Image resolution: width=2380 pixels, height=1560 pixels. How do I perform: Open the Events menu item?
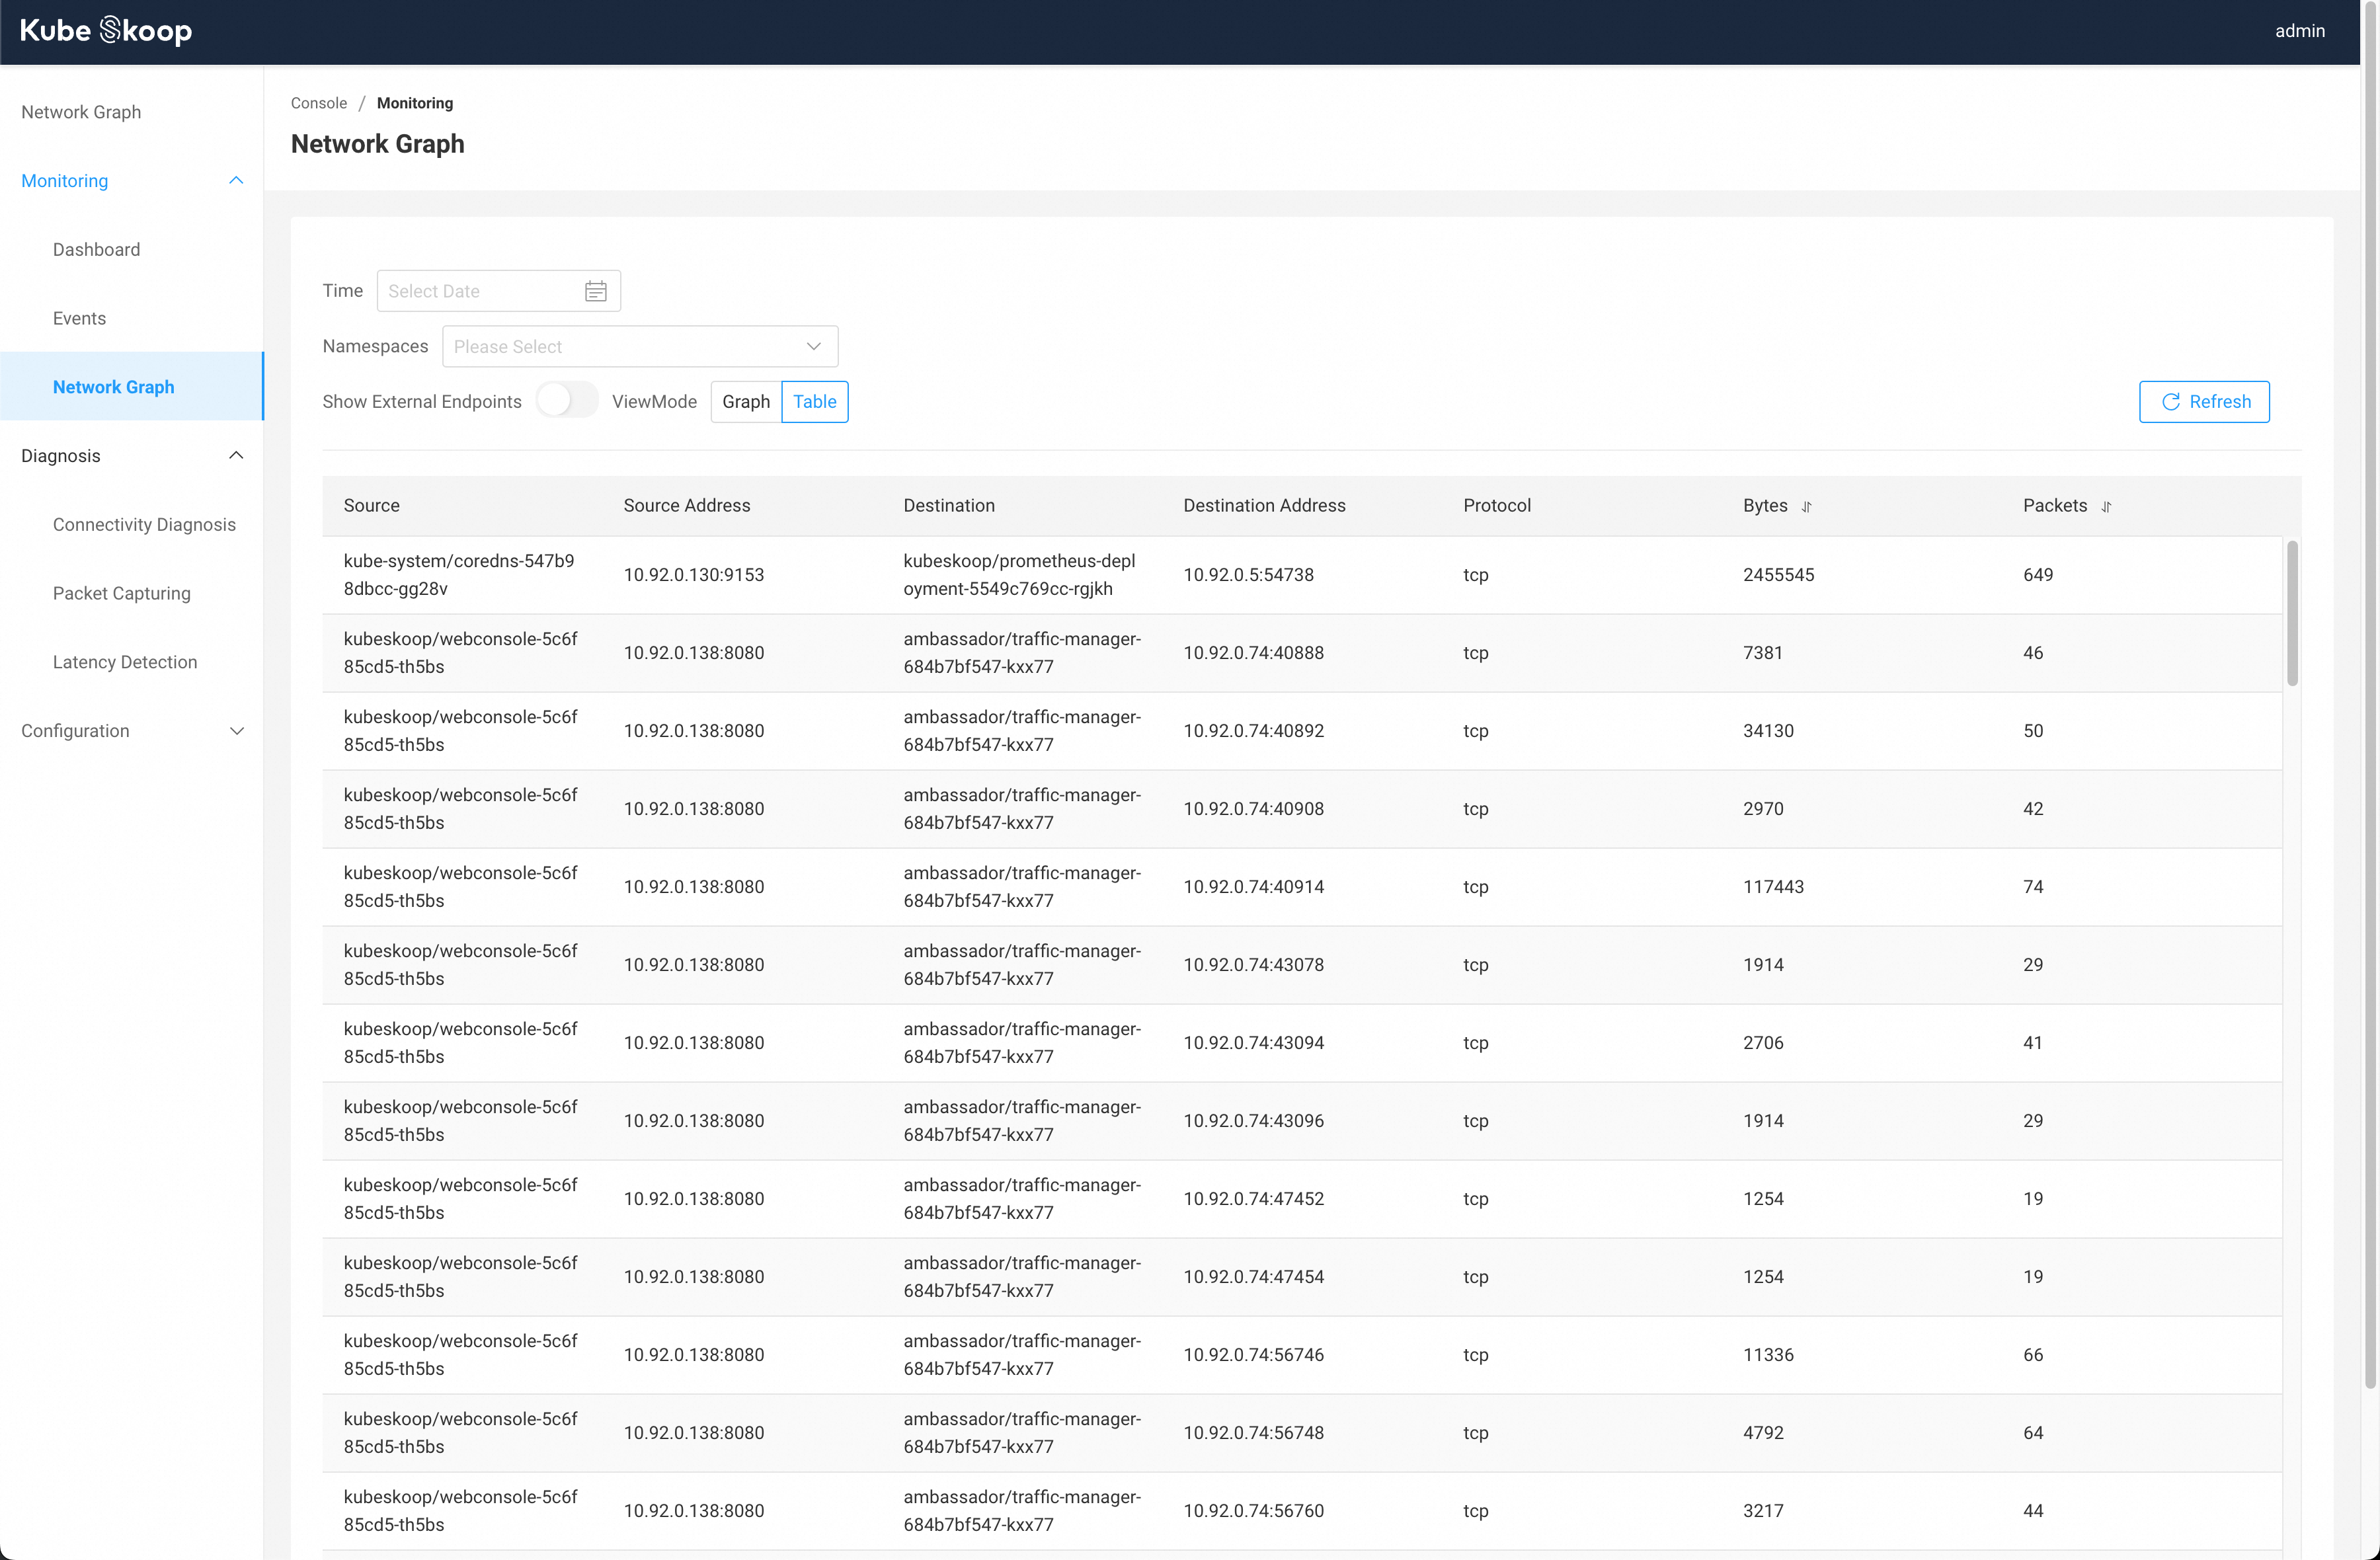pos(79,317)
